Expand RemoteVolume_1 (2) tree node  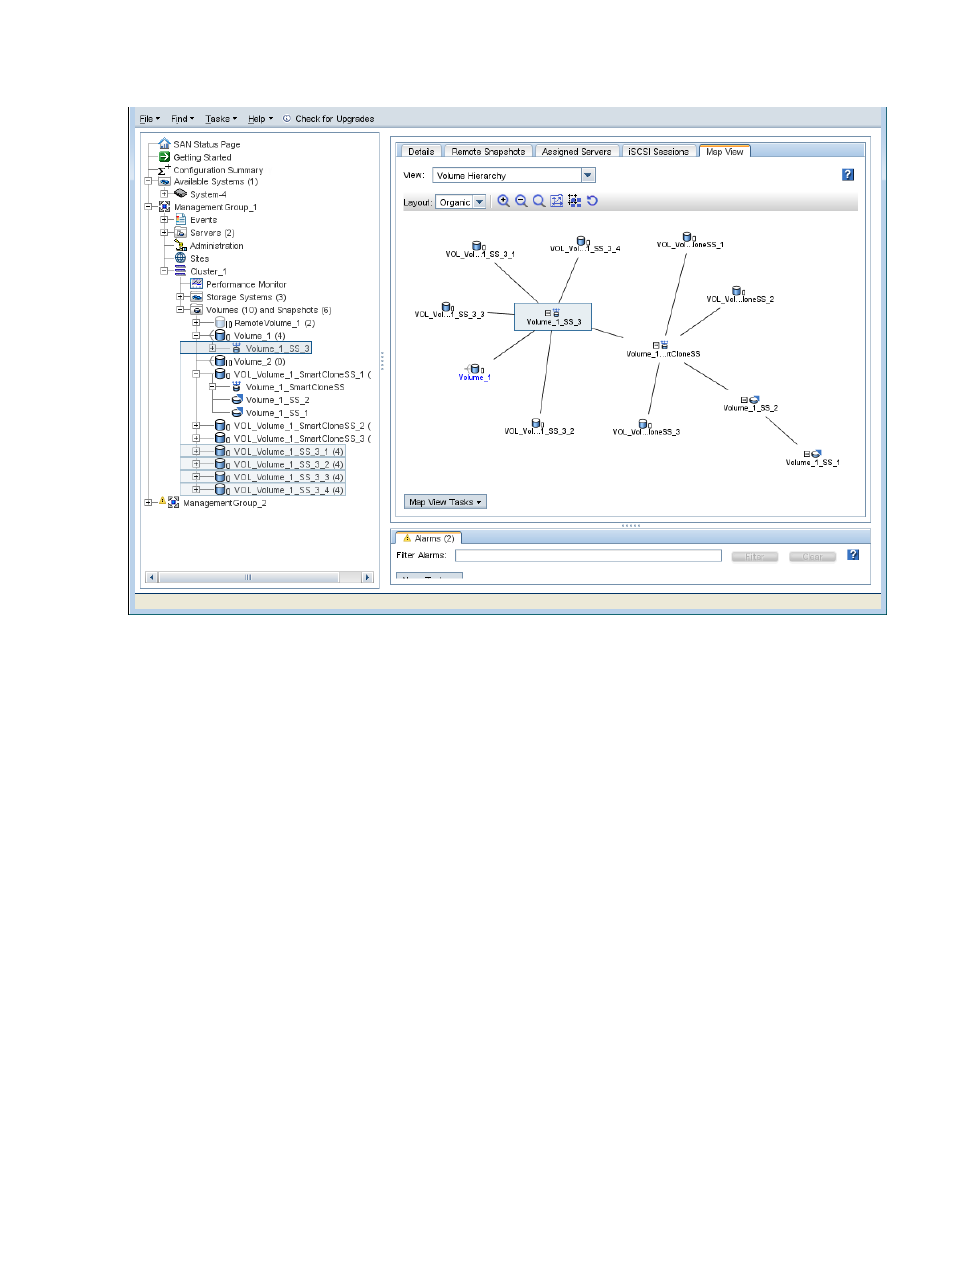click(x=197, y=323)
